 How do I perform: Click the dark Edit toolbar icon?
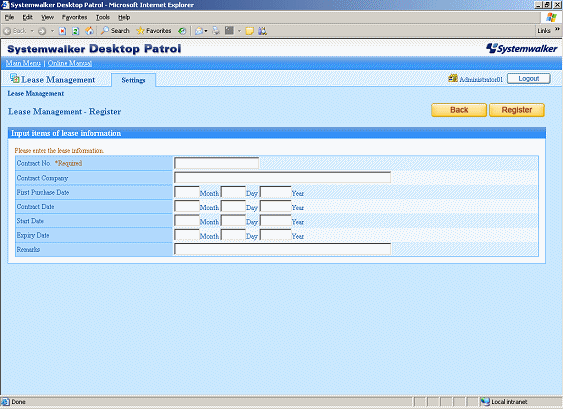coord(229,31)
